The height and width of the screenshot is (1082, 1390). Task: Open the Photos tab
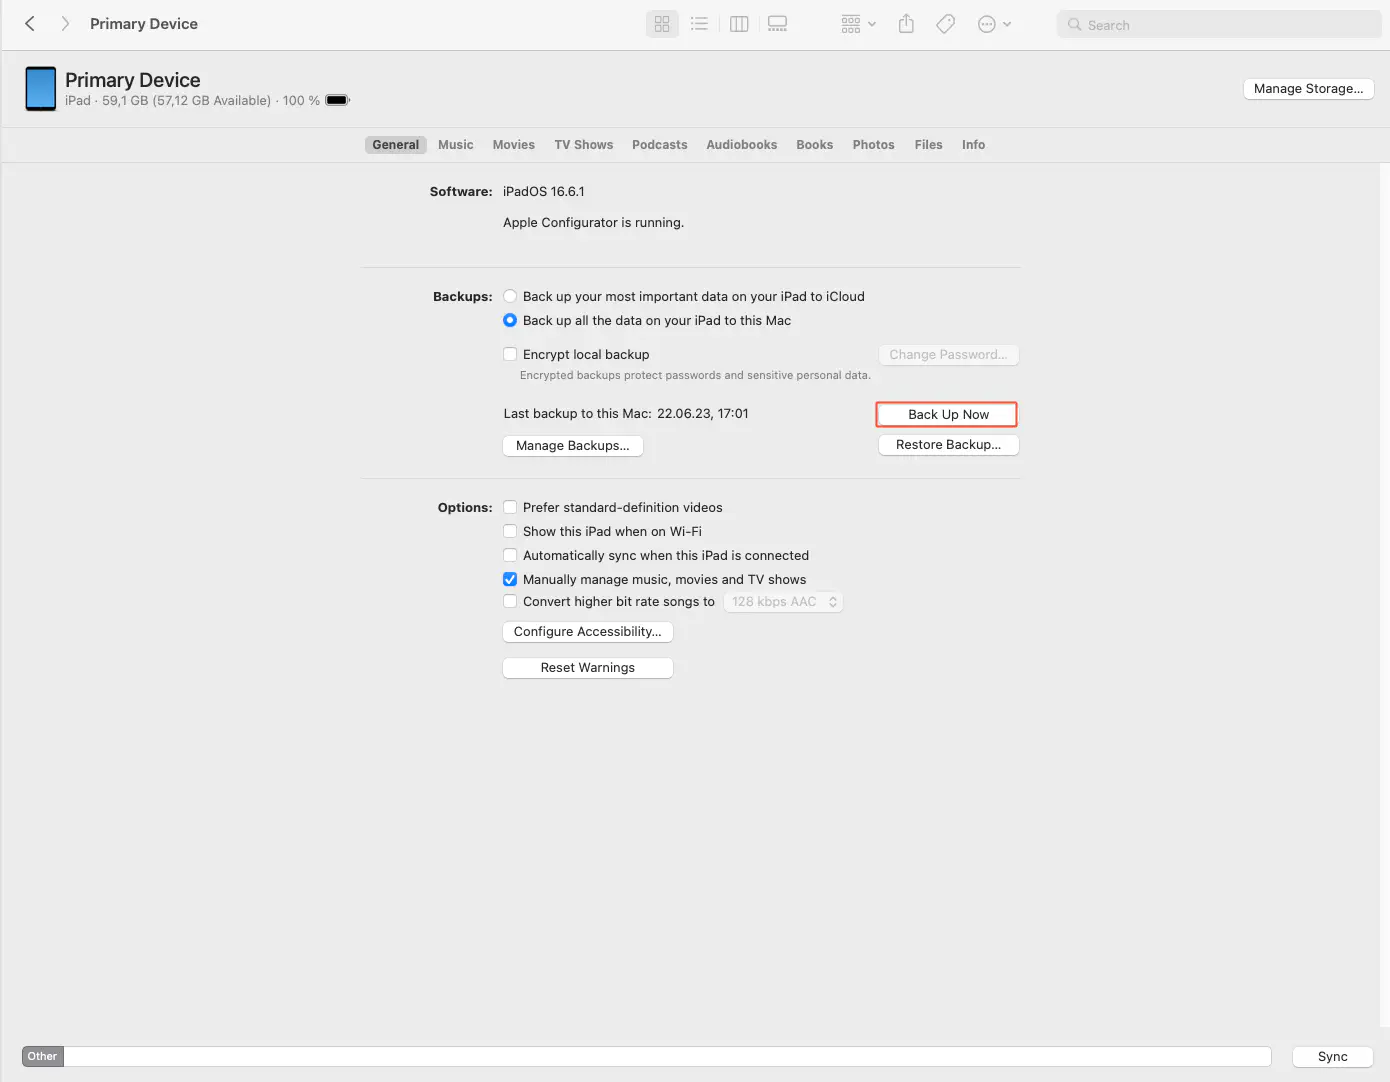[x=873, y=145]
